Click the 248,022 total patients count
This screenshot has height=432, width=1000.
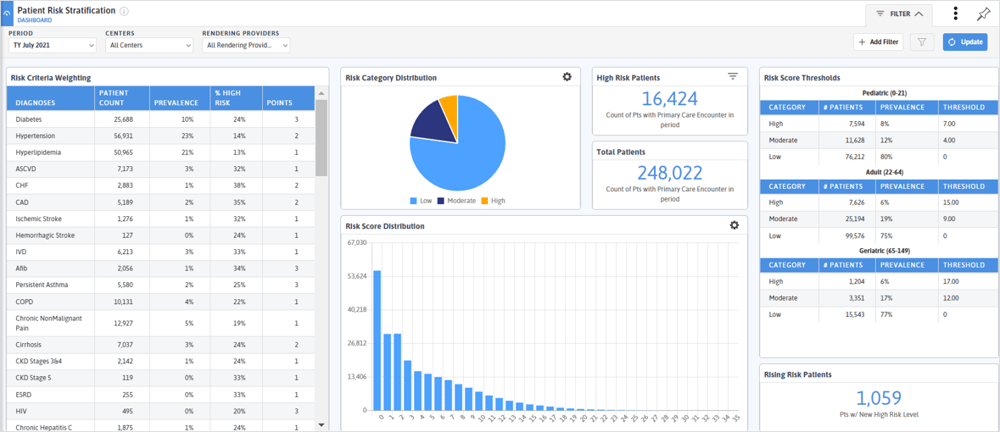pos(670,174)
